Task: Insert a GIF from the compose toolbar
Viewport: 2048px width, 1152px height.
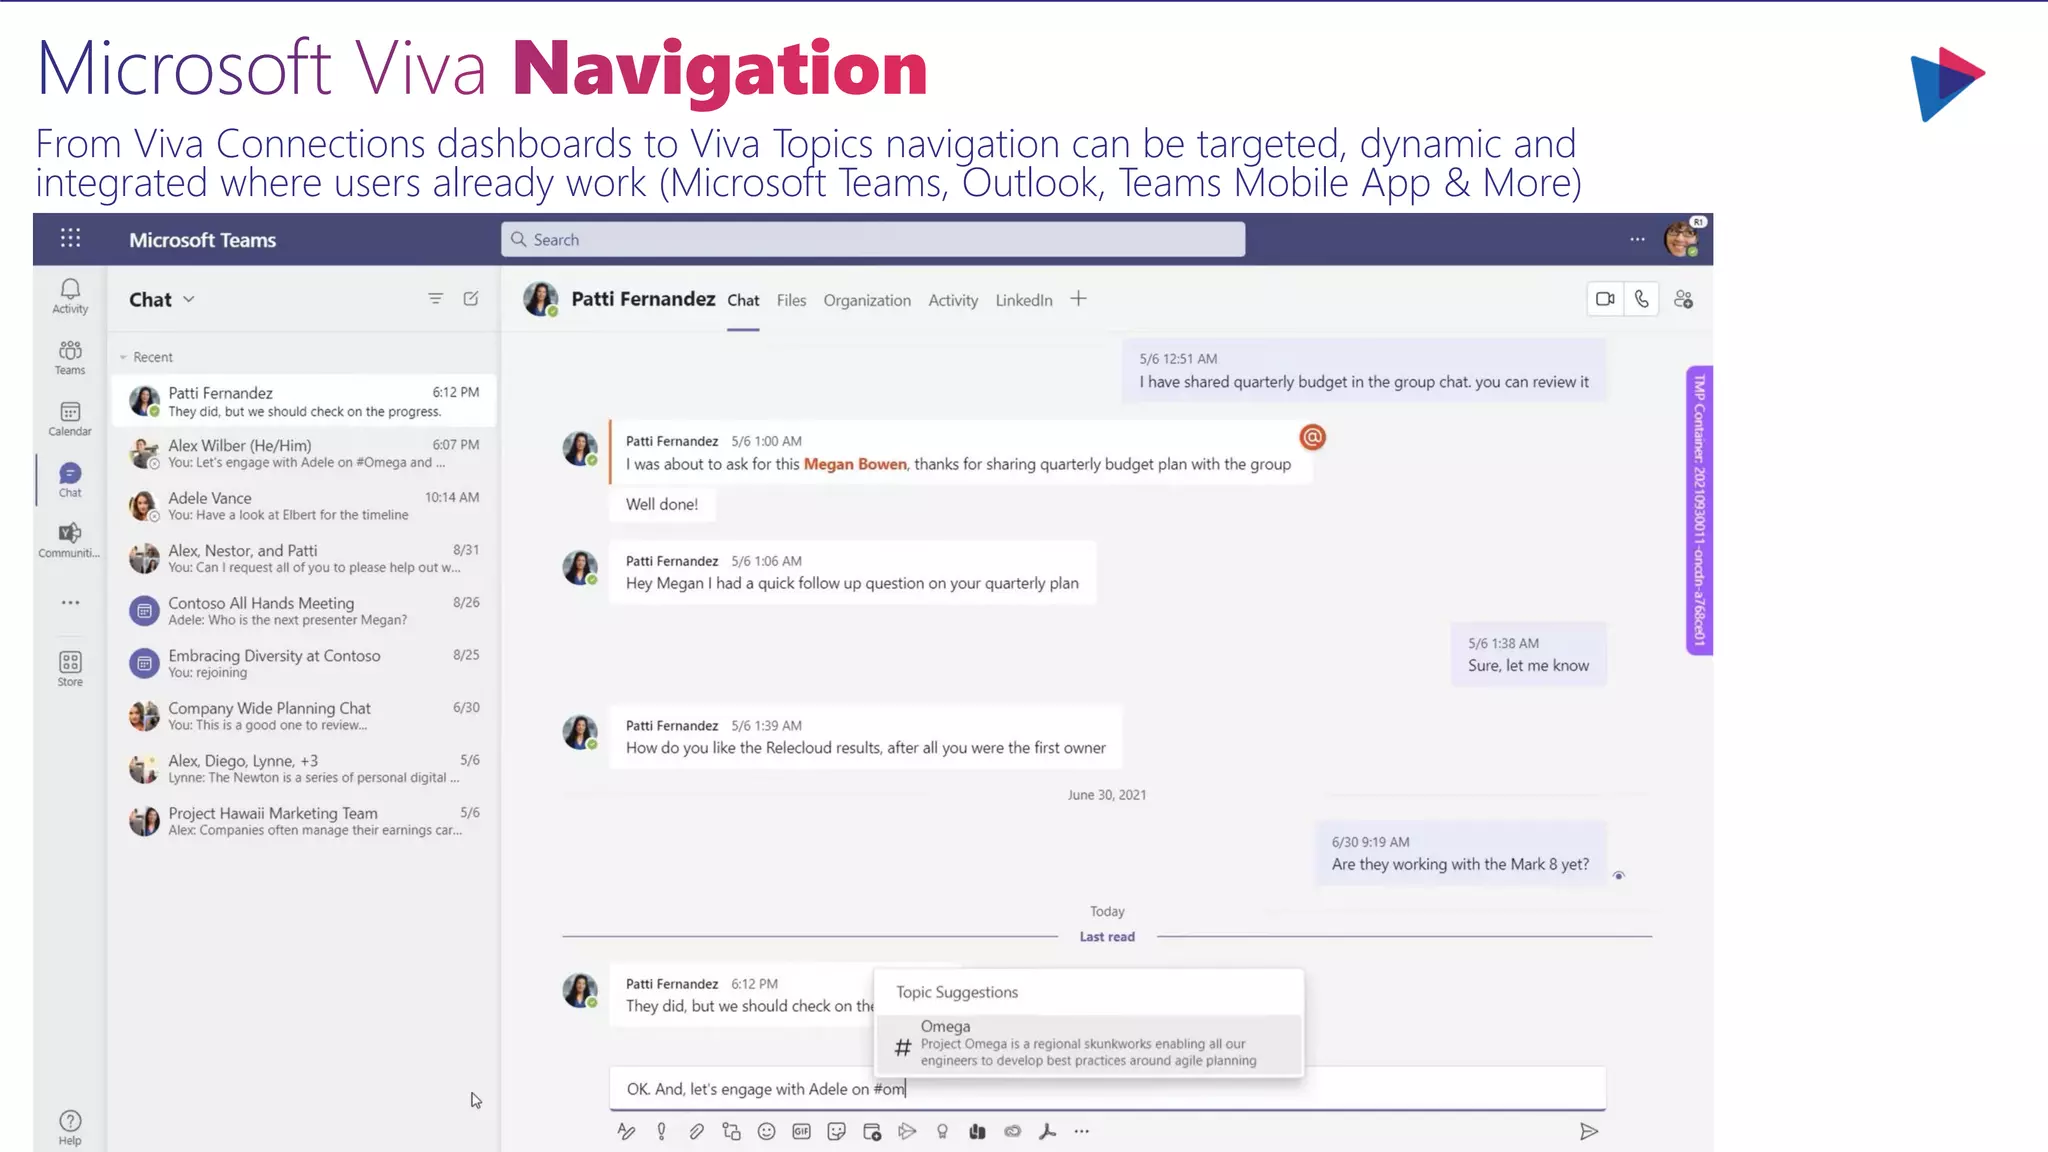Action: pyautogui.click(x=801, y=1131)
